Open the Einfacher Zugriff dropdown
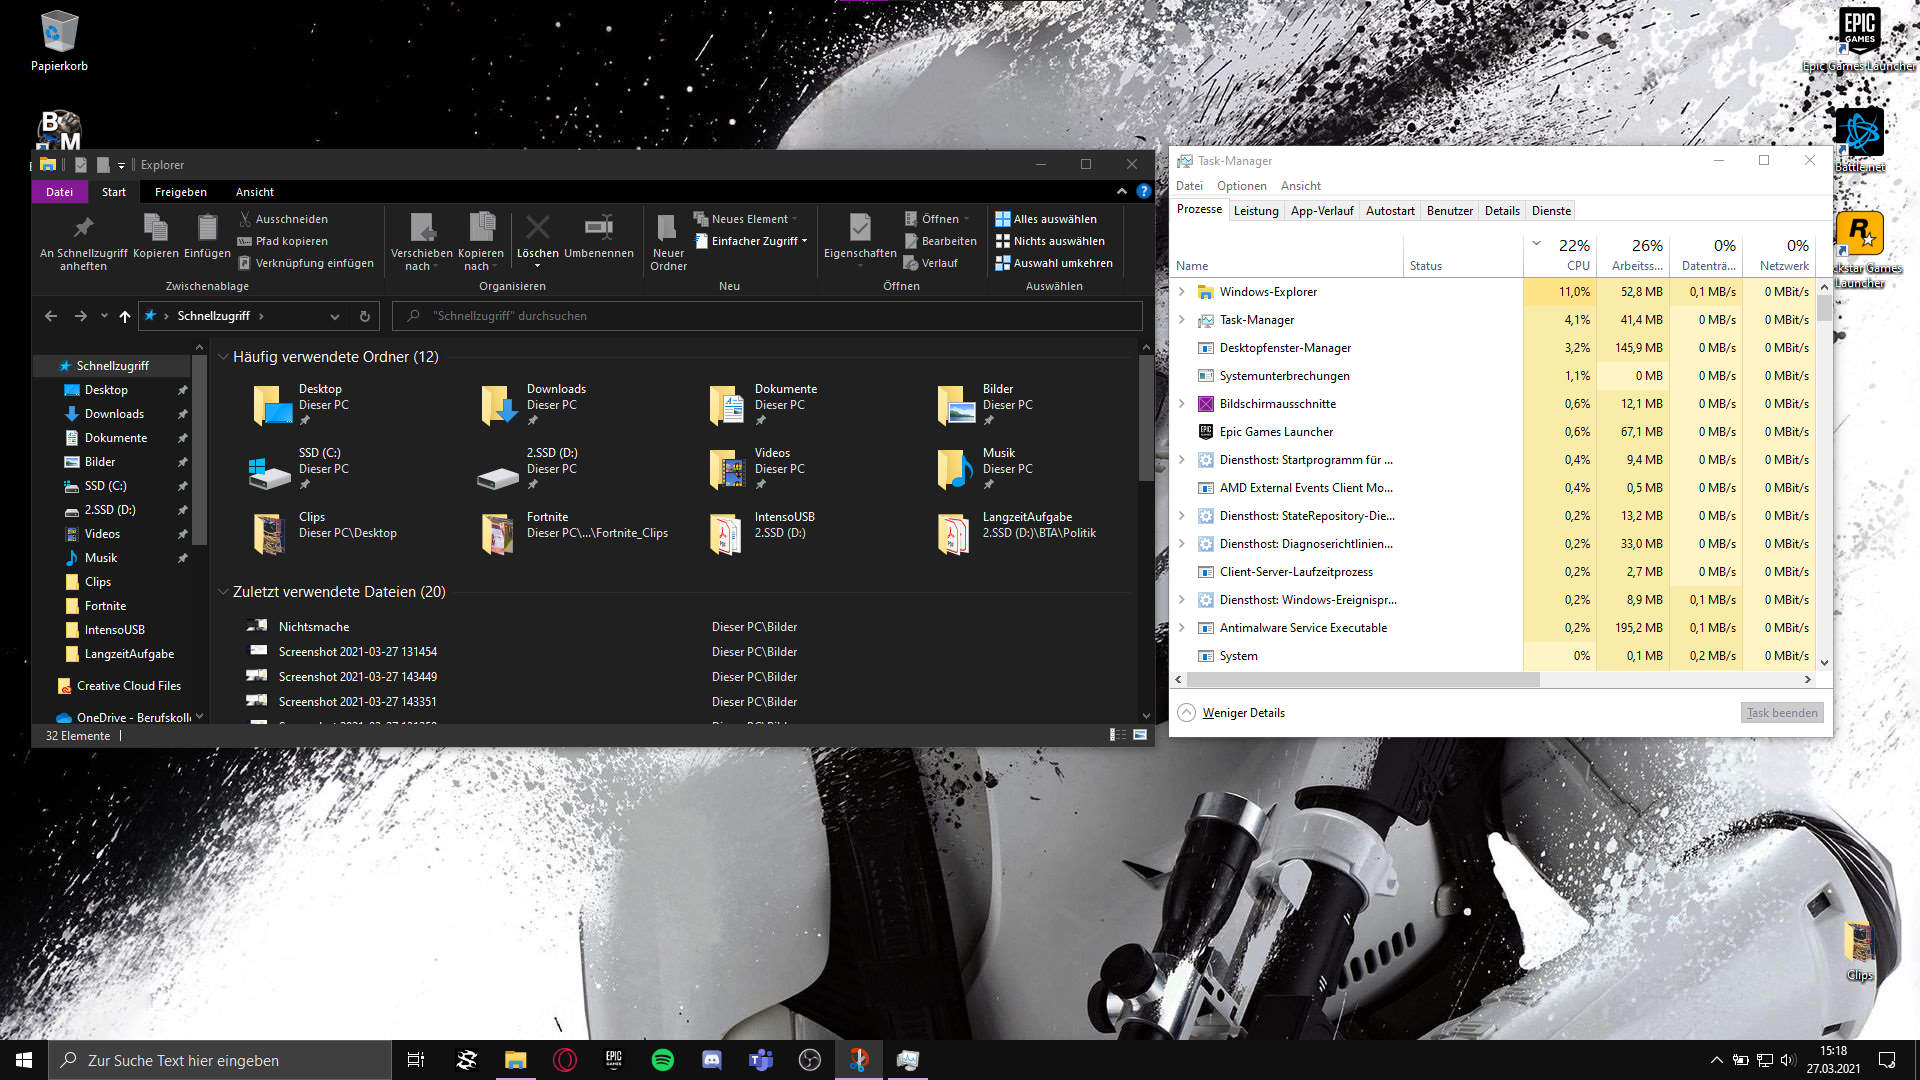 pos(753,241)
